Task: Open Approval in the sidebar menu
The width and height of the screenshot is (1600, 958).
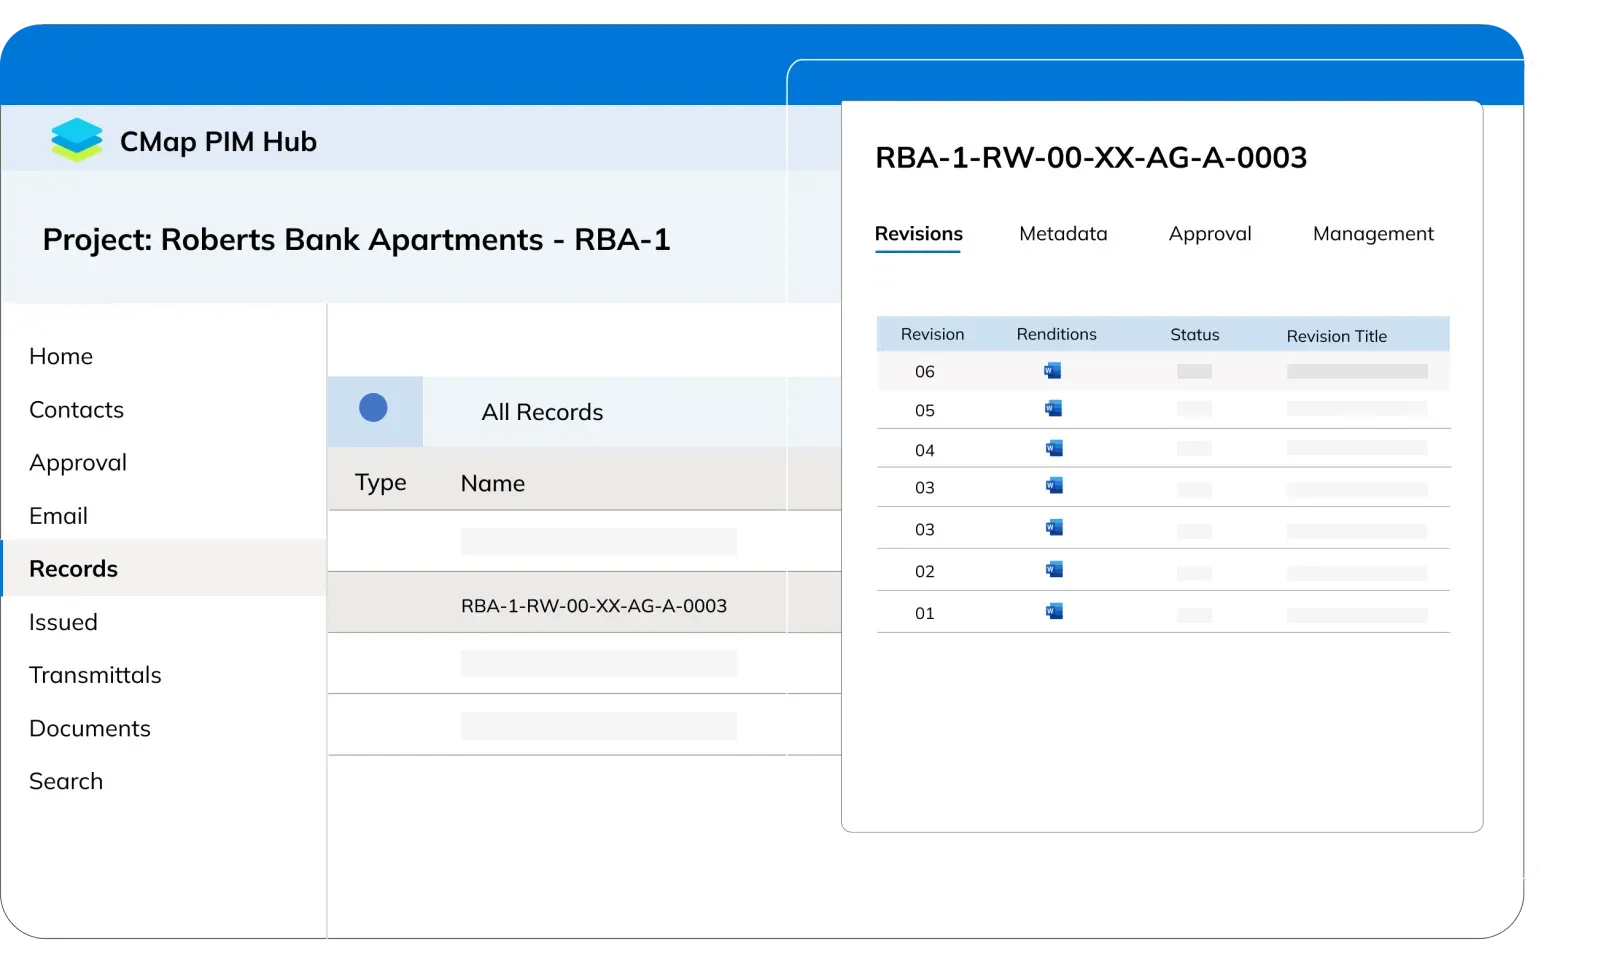Action: point(78,463)
